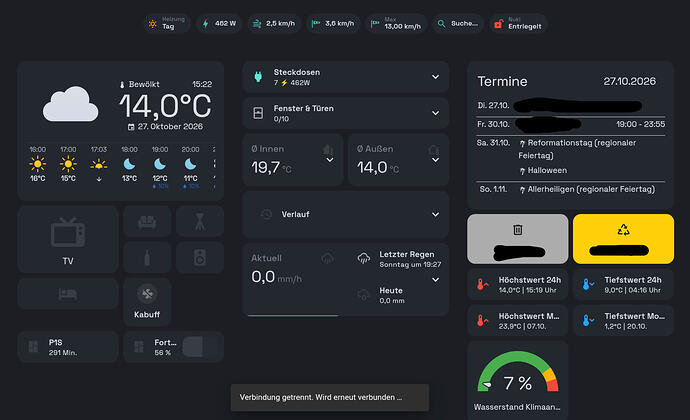Toggle the TV tile
The width and height of the screenshot is (690, 420).
click(68, 239)
